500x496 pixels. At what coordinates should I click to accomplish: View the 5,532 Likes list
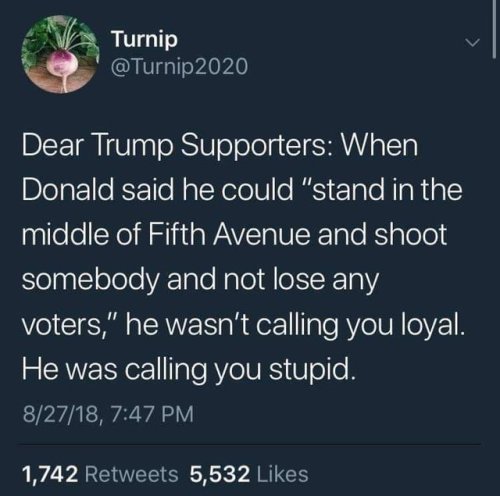point(249,474)
